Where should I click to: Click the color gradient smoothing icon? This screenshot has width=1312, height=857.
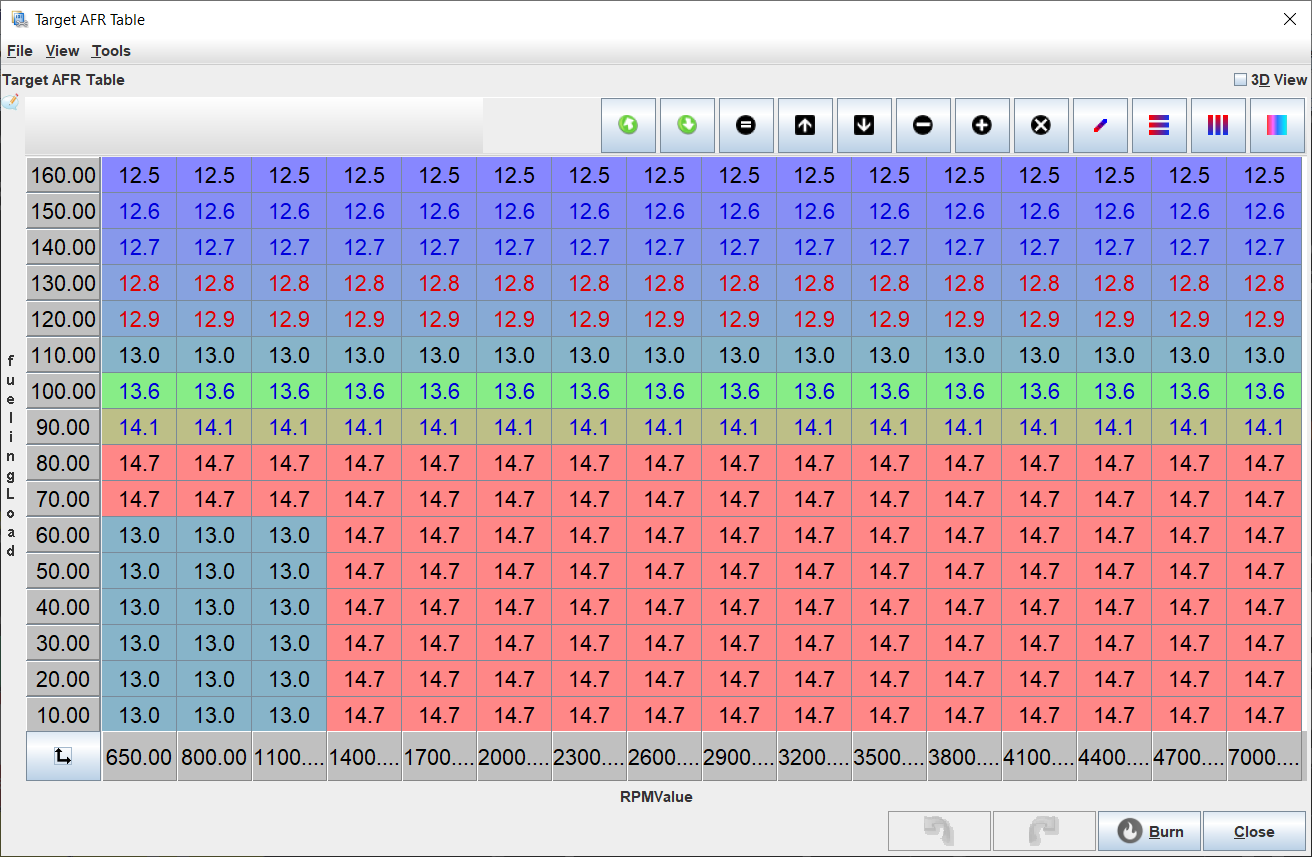[x=1277, y=125]
